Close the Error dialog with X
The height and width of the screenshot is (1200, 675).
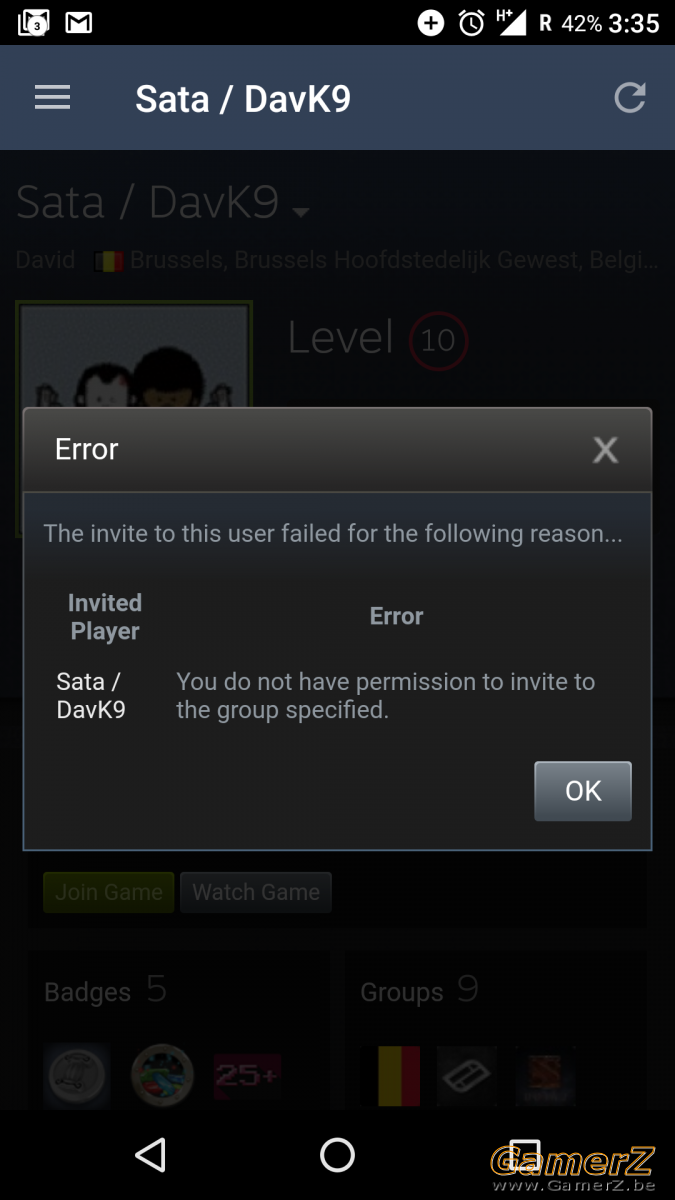(605, 450)
